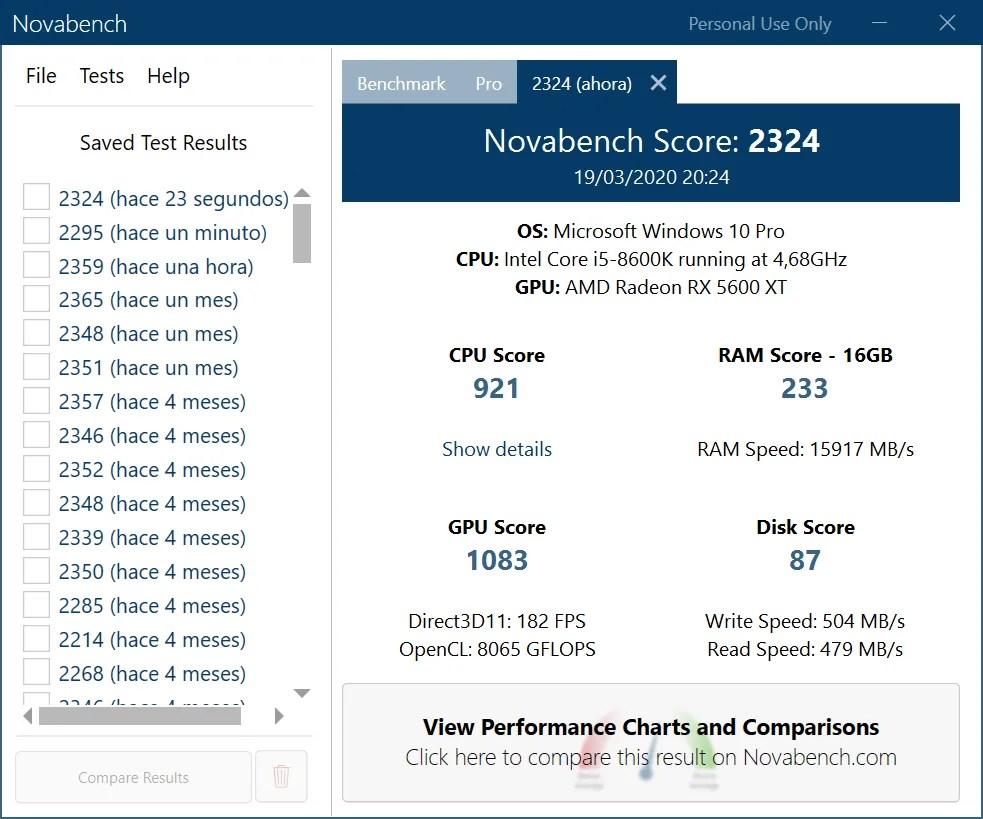Click the OpenCL: 8065 GFLOPS text
This screenshot has height=819, width=983.
coord(497,649)
